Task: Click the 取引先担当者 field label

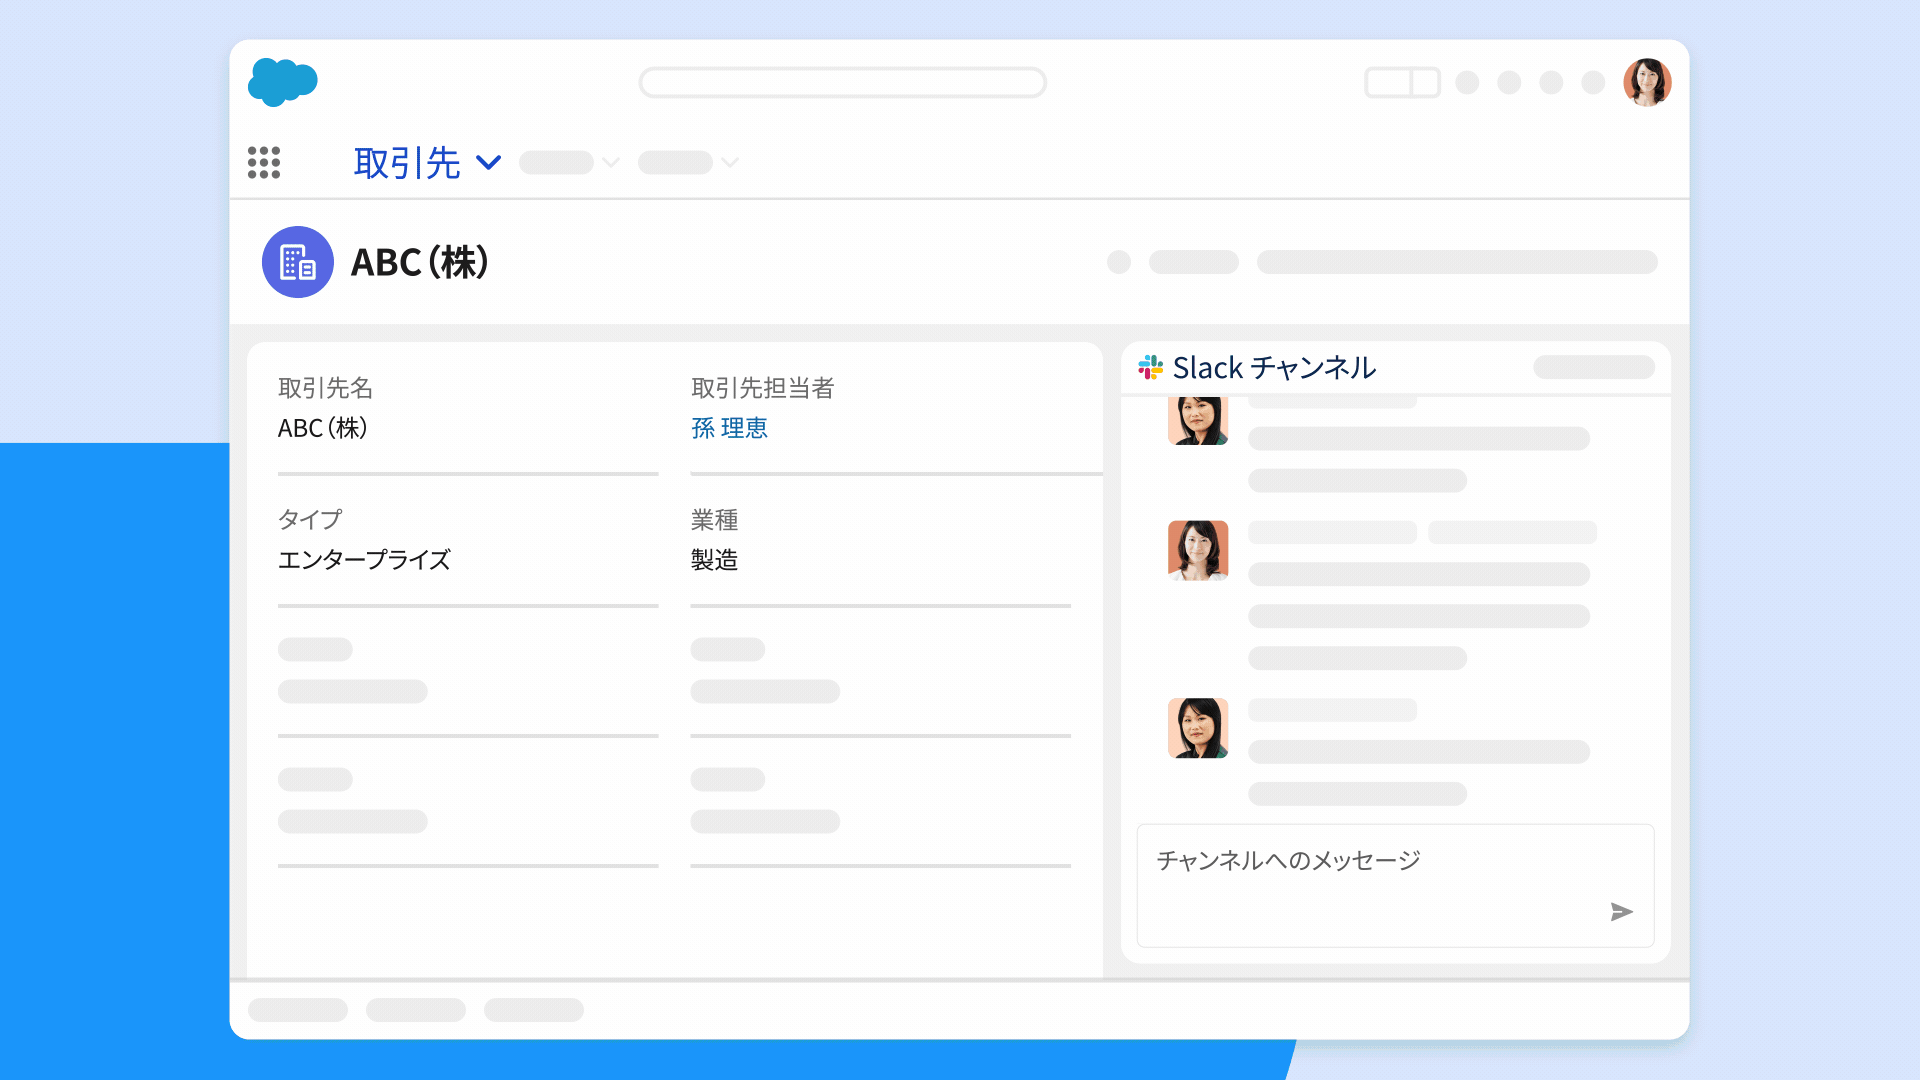Action: (x=762, y=388)
